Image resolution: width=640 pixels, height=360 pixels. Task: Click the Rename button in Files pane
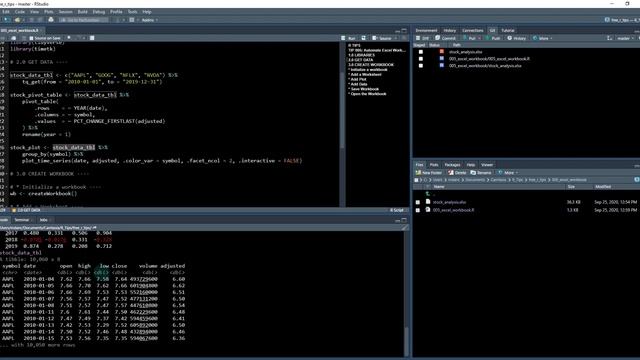coord(481,173)
